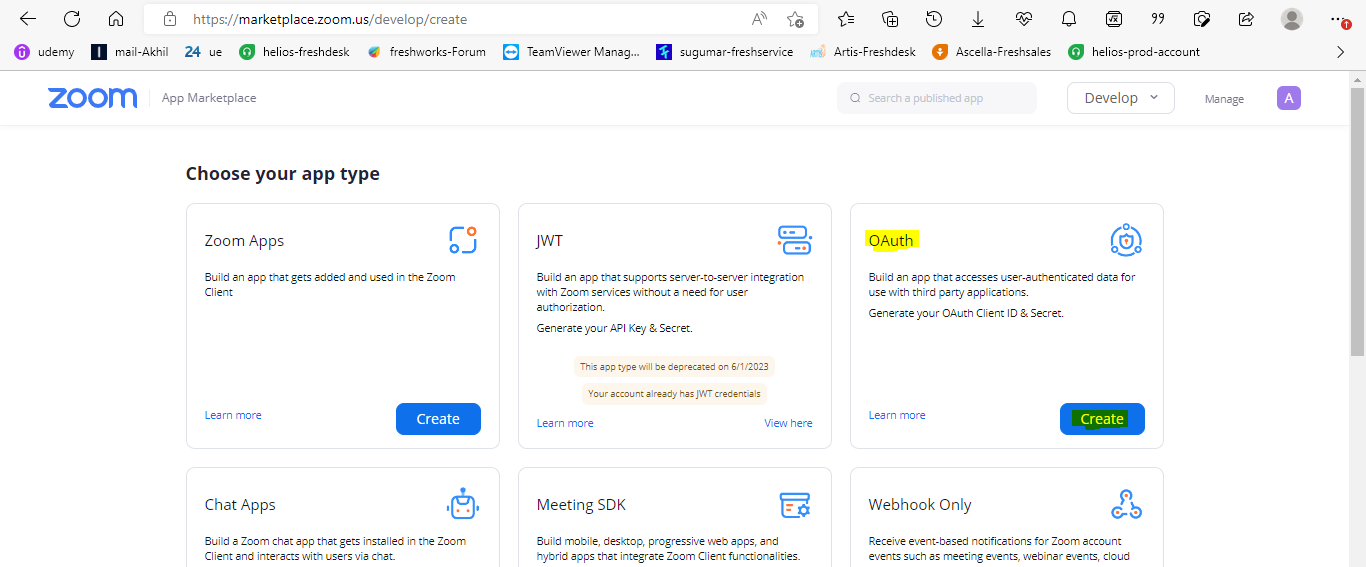The height and width of the screenshot is (567, 1366).
Task: Click Create on the Zoom Apps card
Action: [438, 419]
